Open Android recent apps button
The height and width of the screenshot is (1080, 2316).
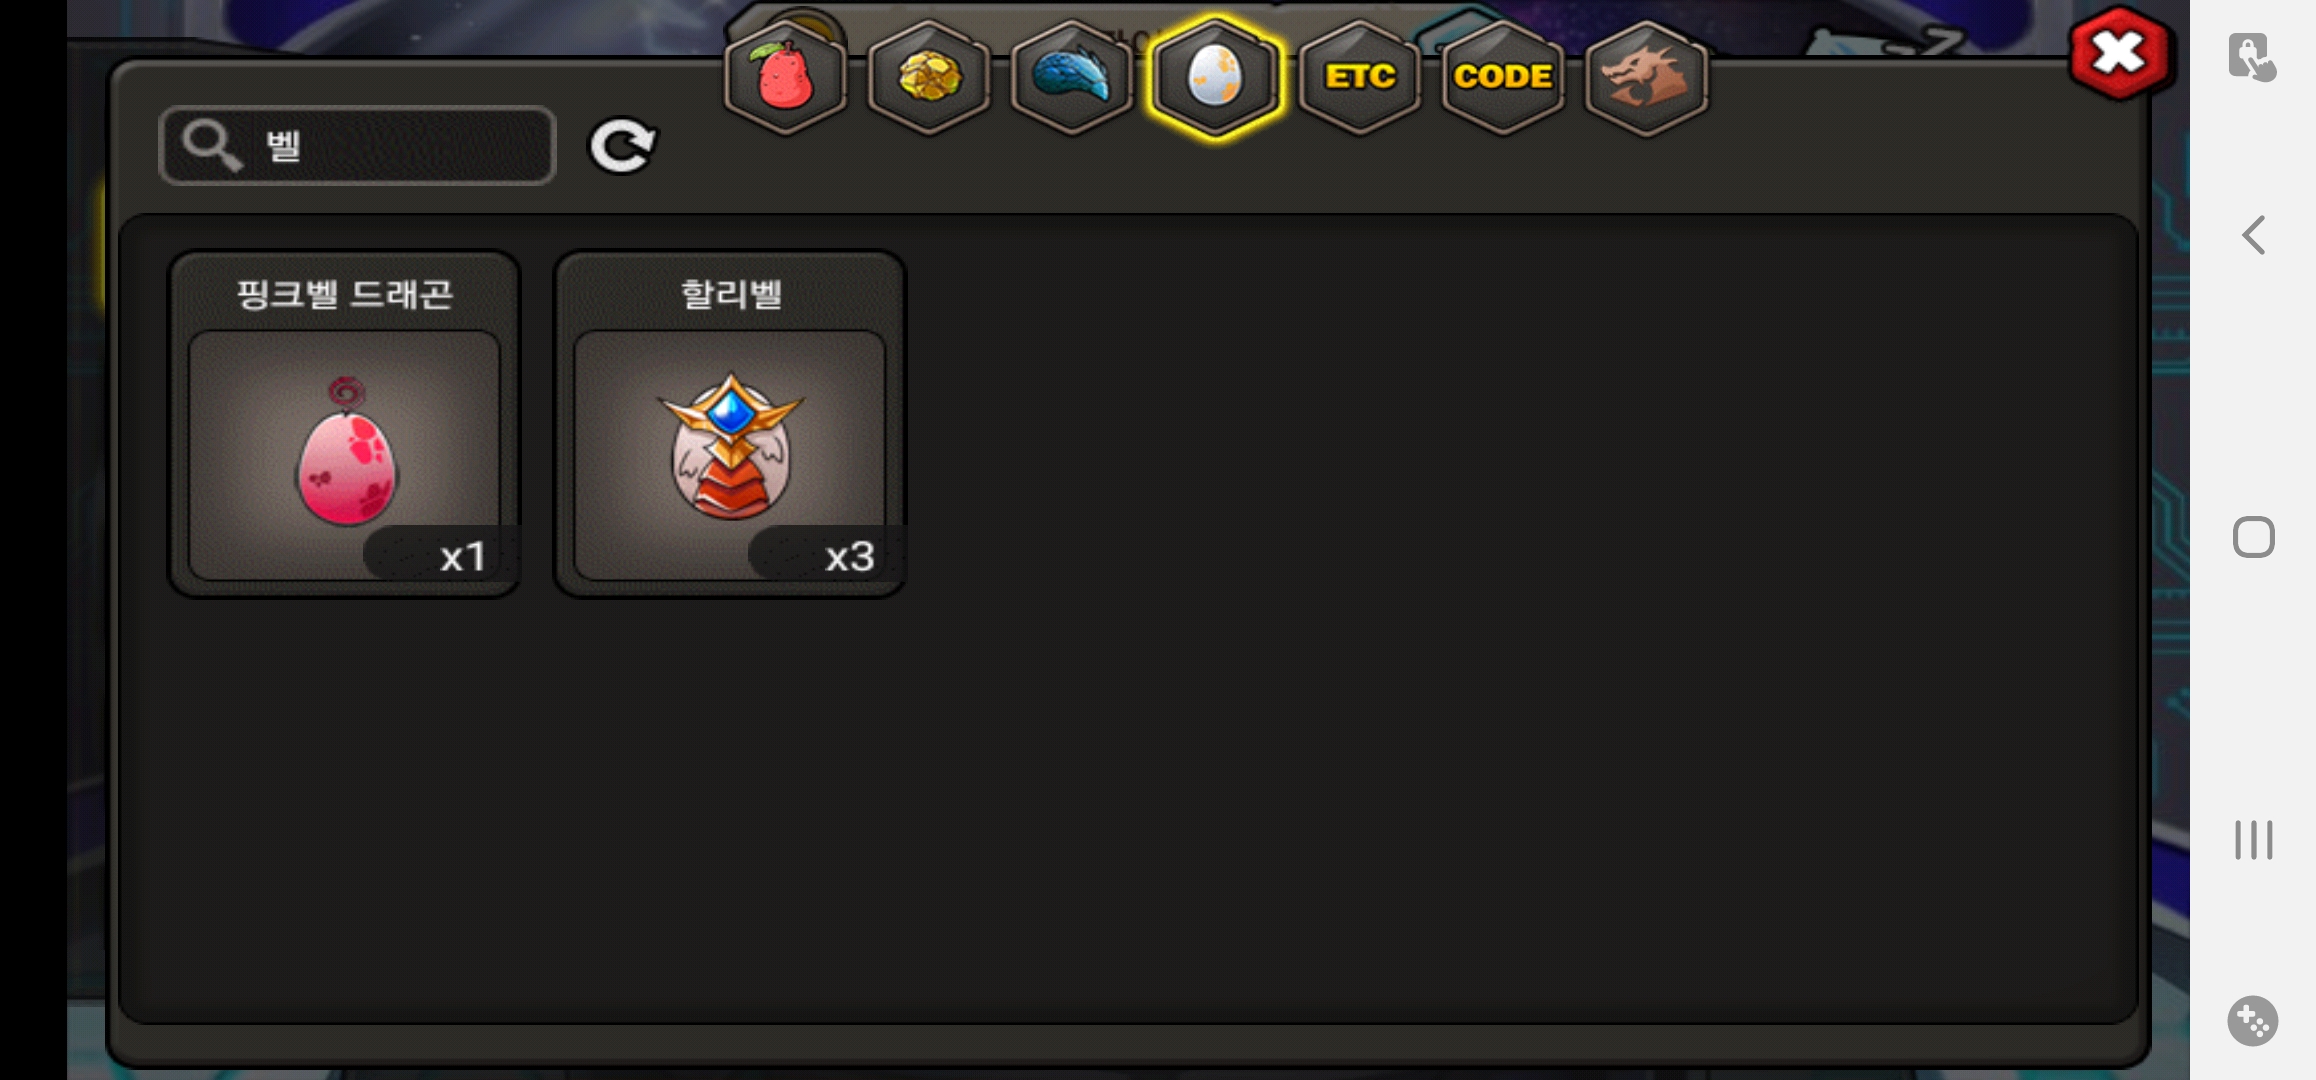2253,840
